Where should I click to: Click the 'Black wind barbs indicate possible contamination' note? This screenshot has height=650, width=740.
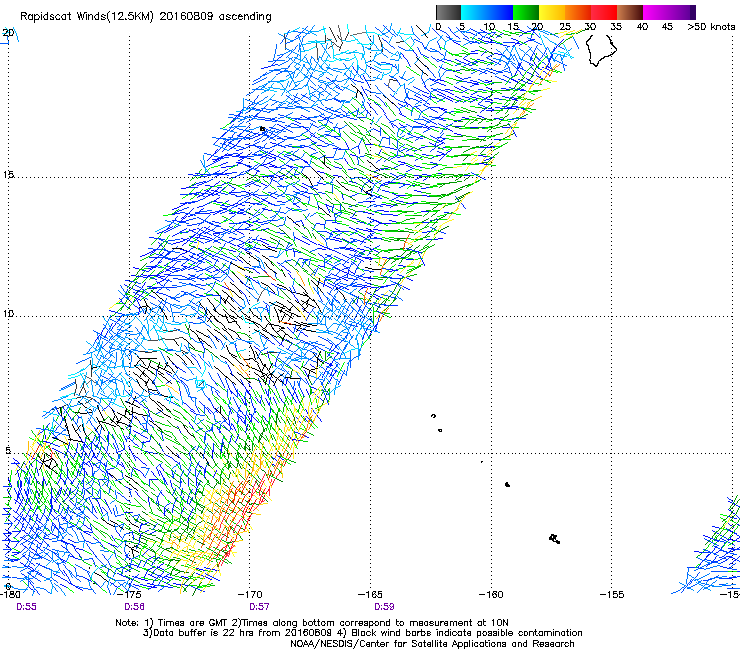(x=462, y=633)
